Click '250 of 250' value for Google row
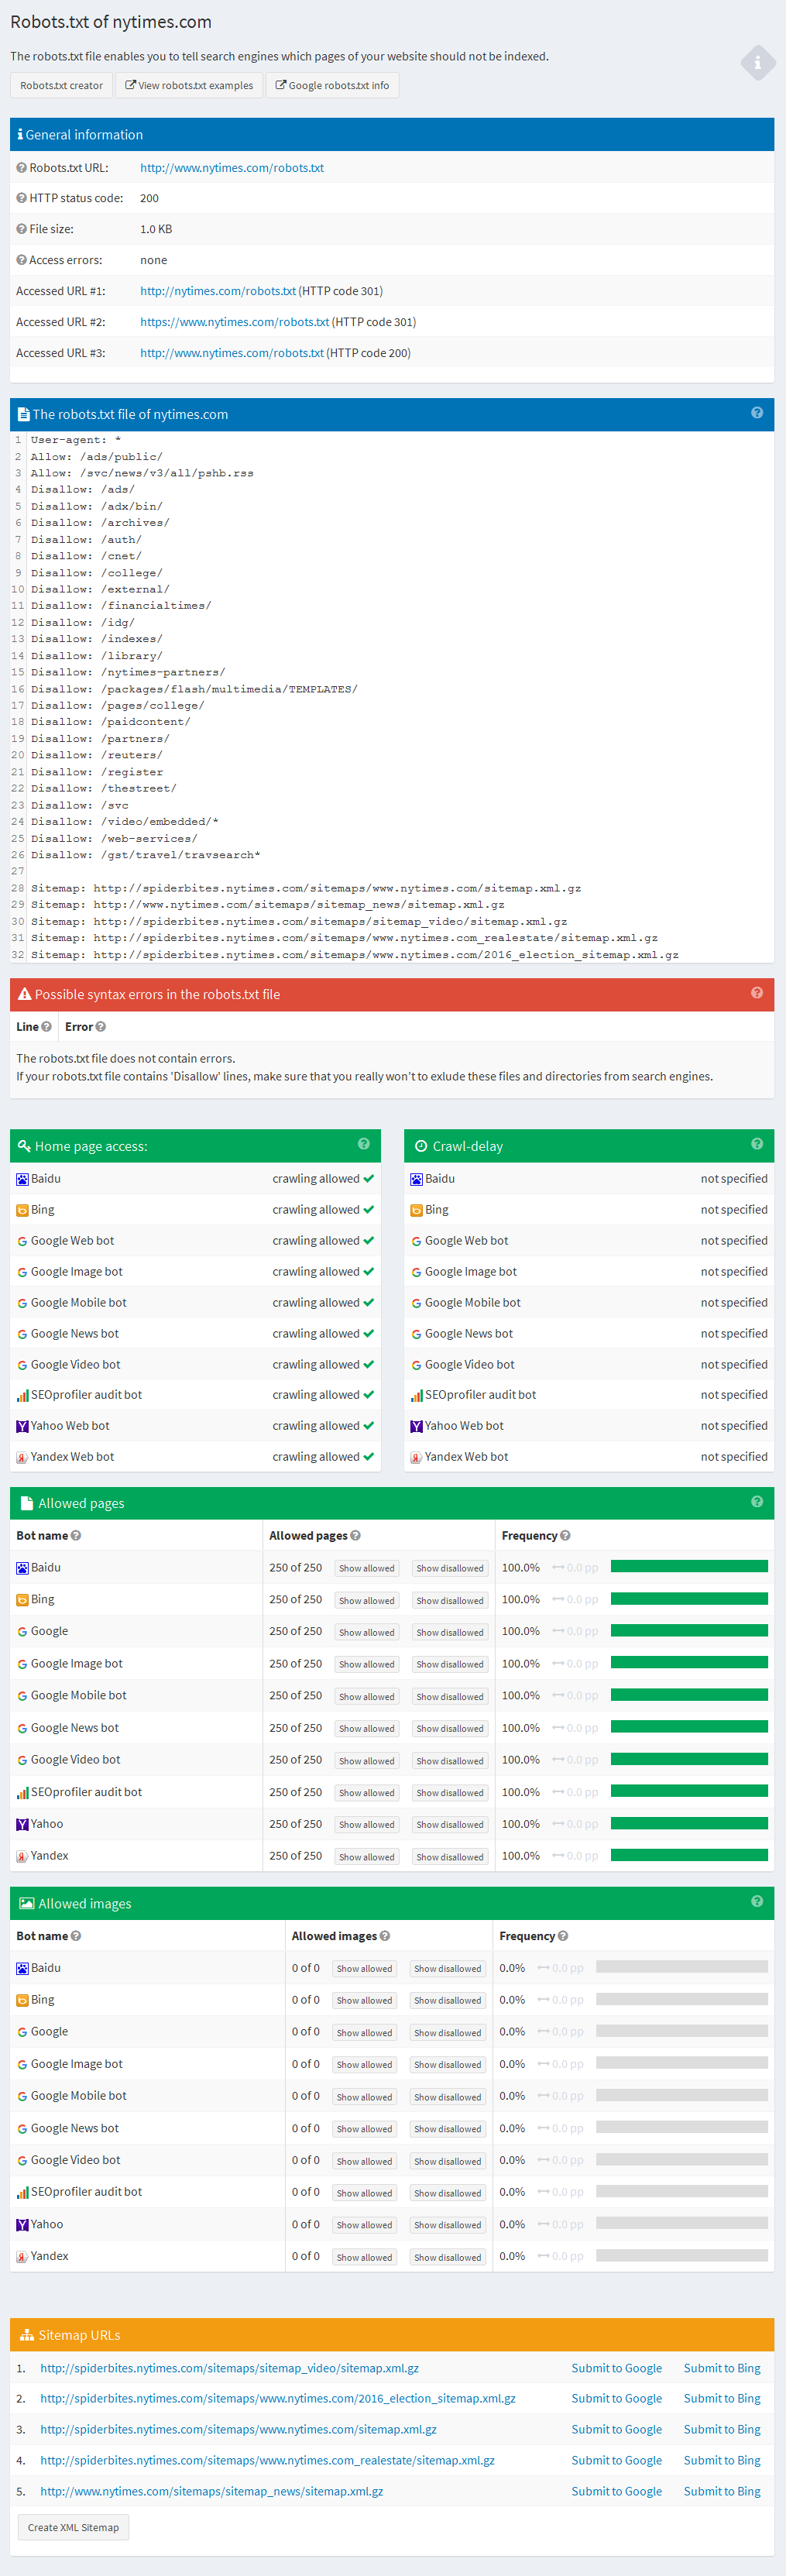This screenshot has width=786, height=2576. [x=295, y=1631]
